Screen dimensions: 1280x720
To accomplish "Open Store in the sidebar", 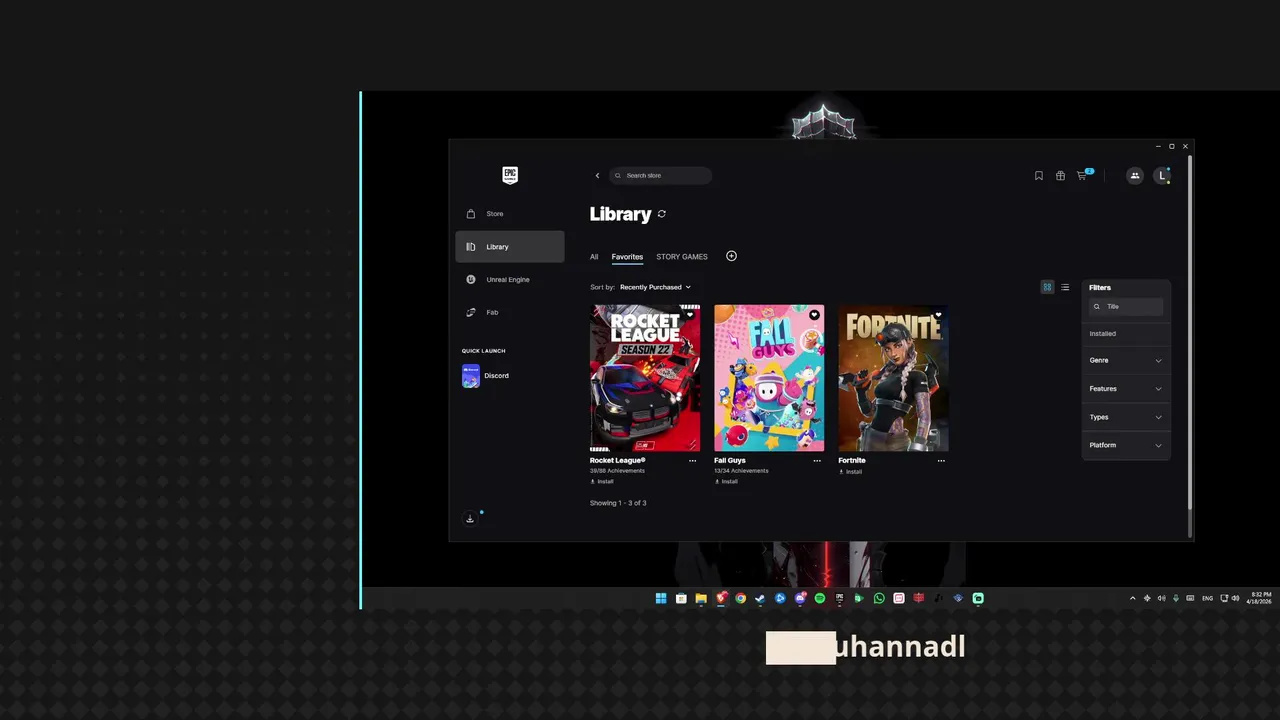I will (x=510, y=214).
